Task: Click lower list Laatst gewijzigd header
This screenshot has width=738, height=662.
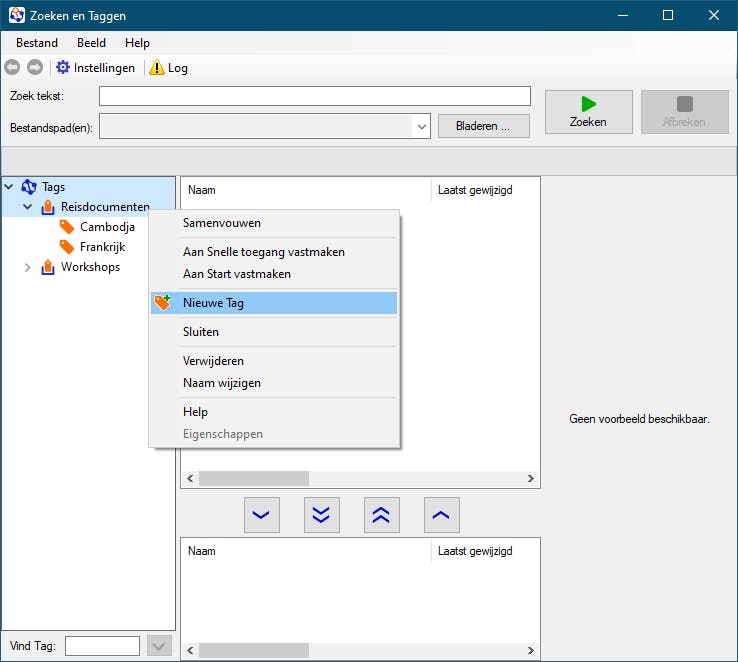Action: [486, 551]
